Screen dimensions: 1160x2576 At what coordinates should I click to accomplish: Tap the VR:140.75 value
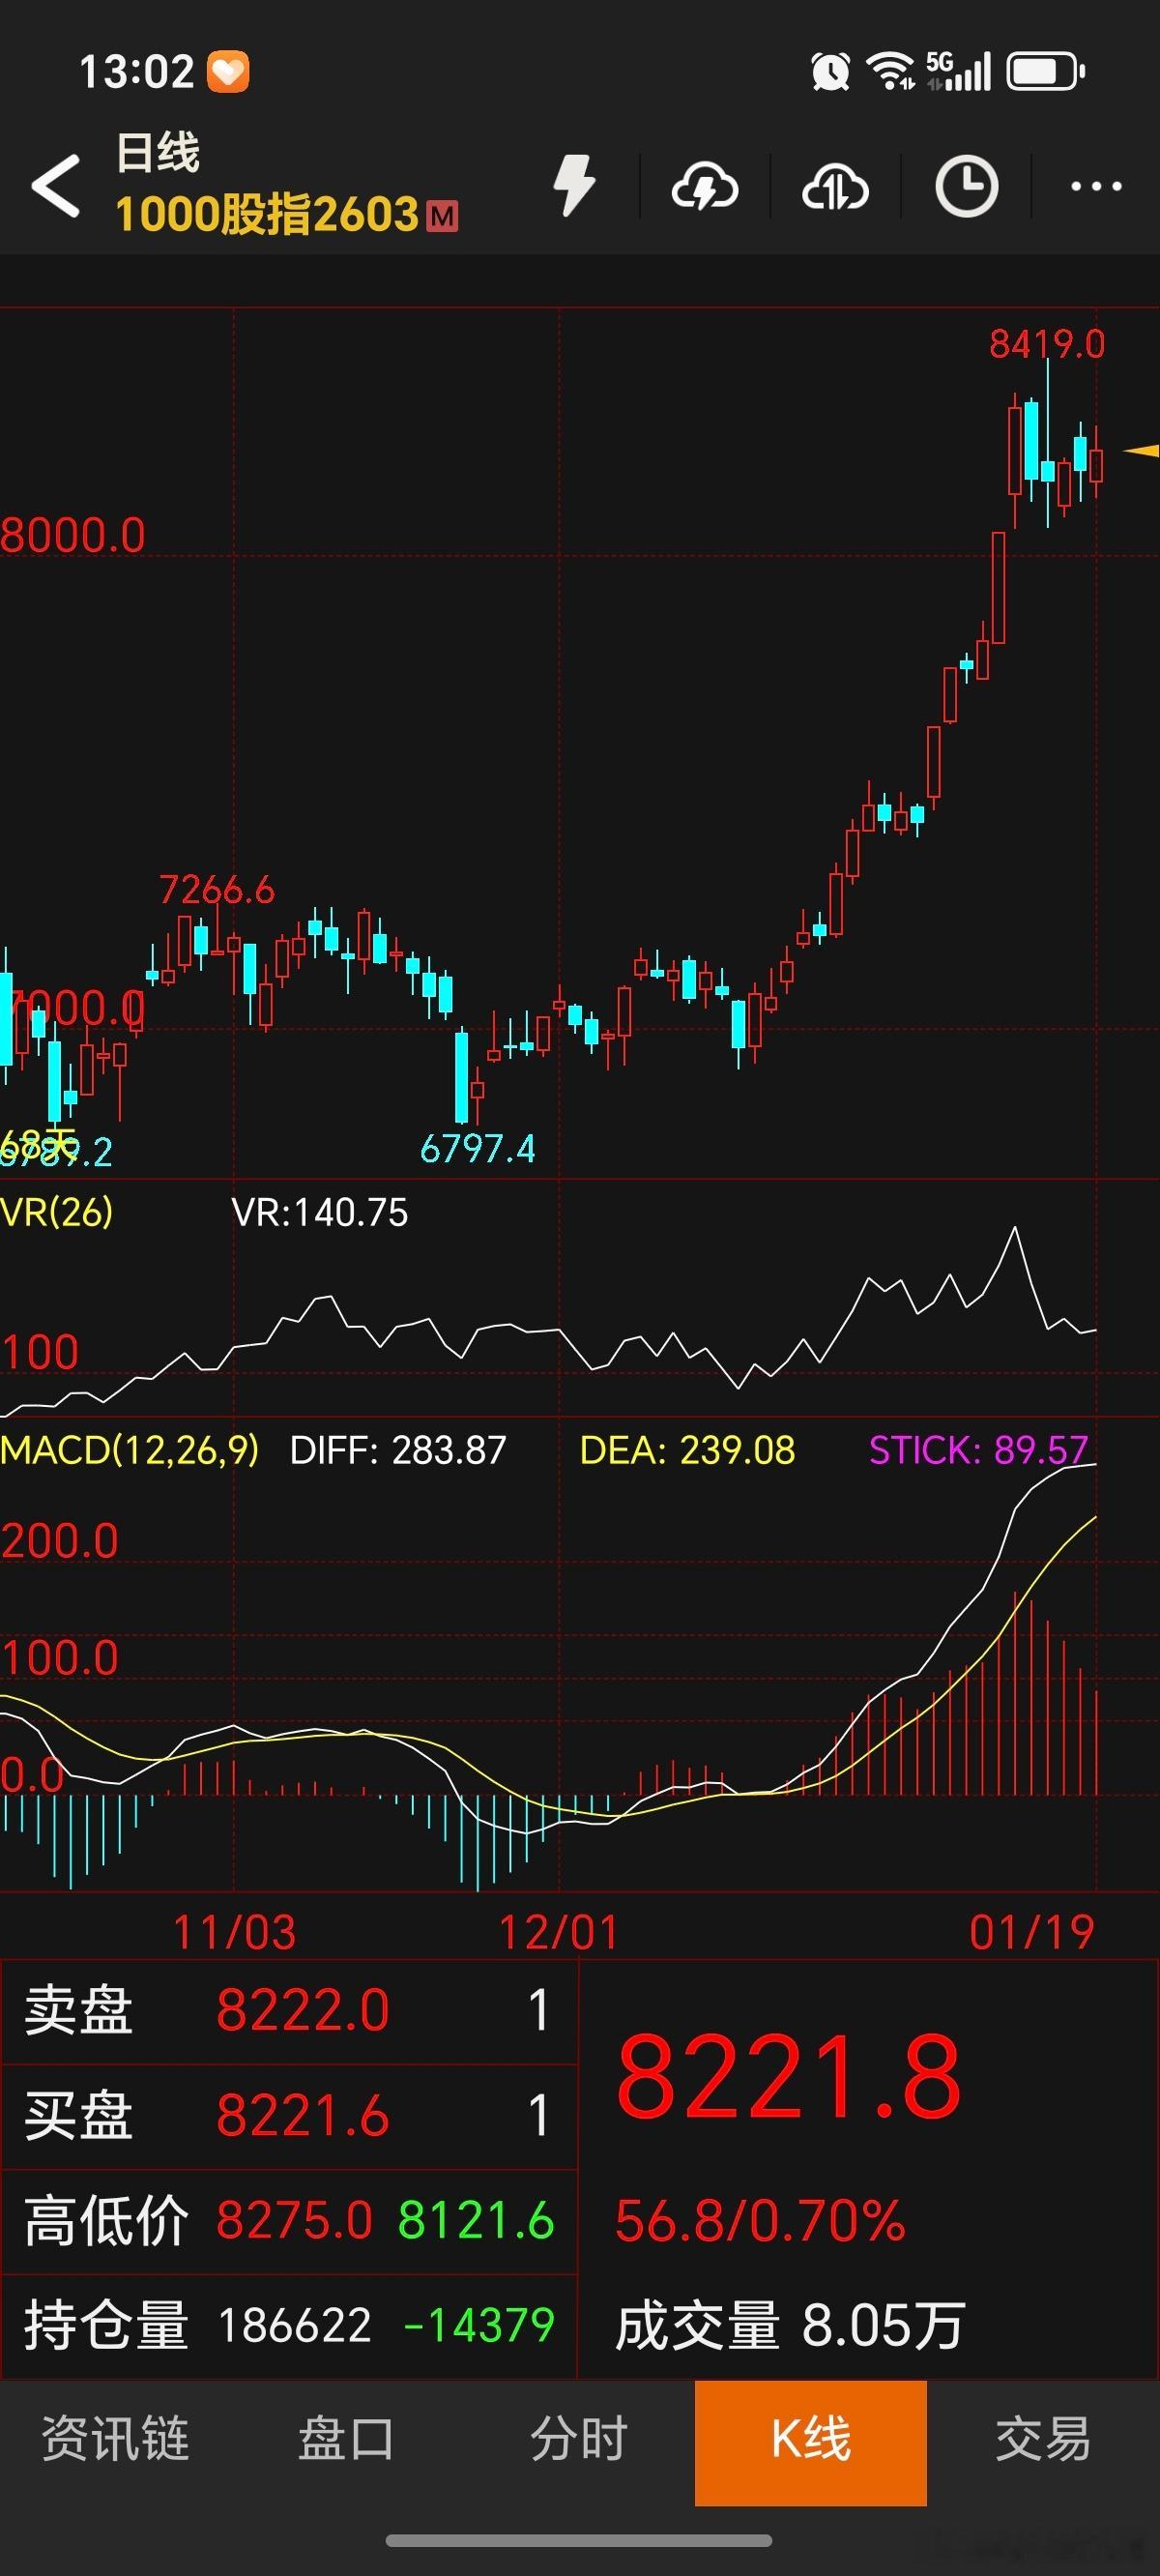(320, 1213)
